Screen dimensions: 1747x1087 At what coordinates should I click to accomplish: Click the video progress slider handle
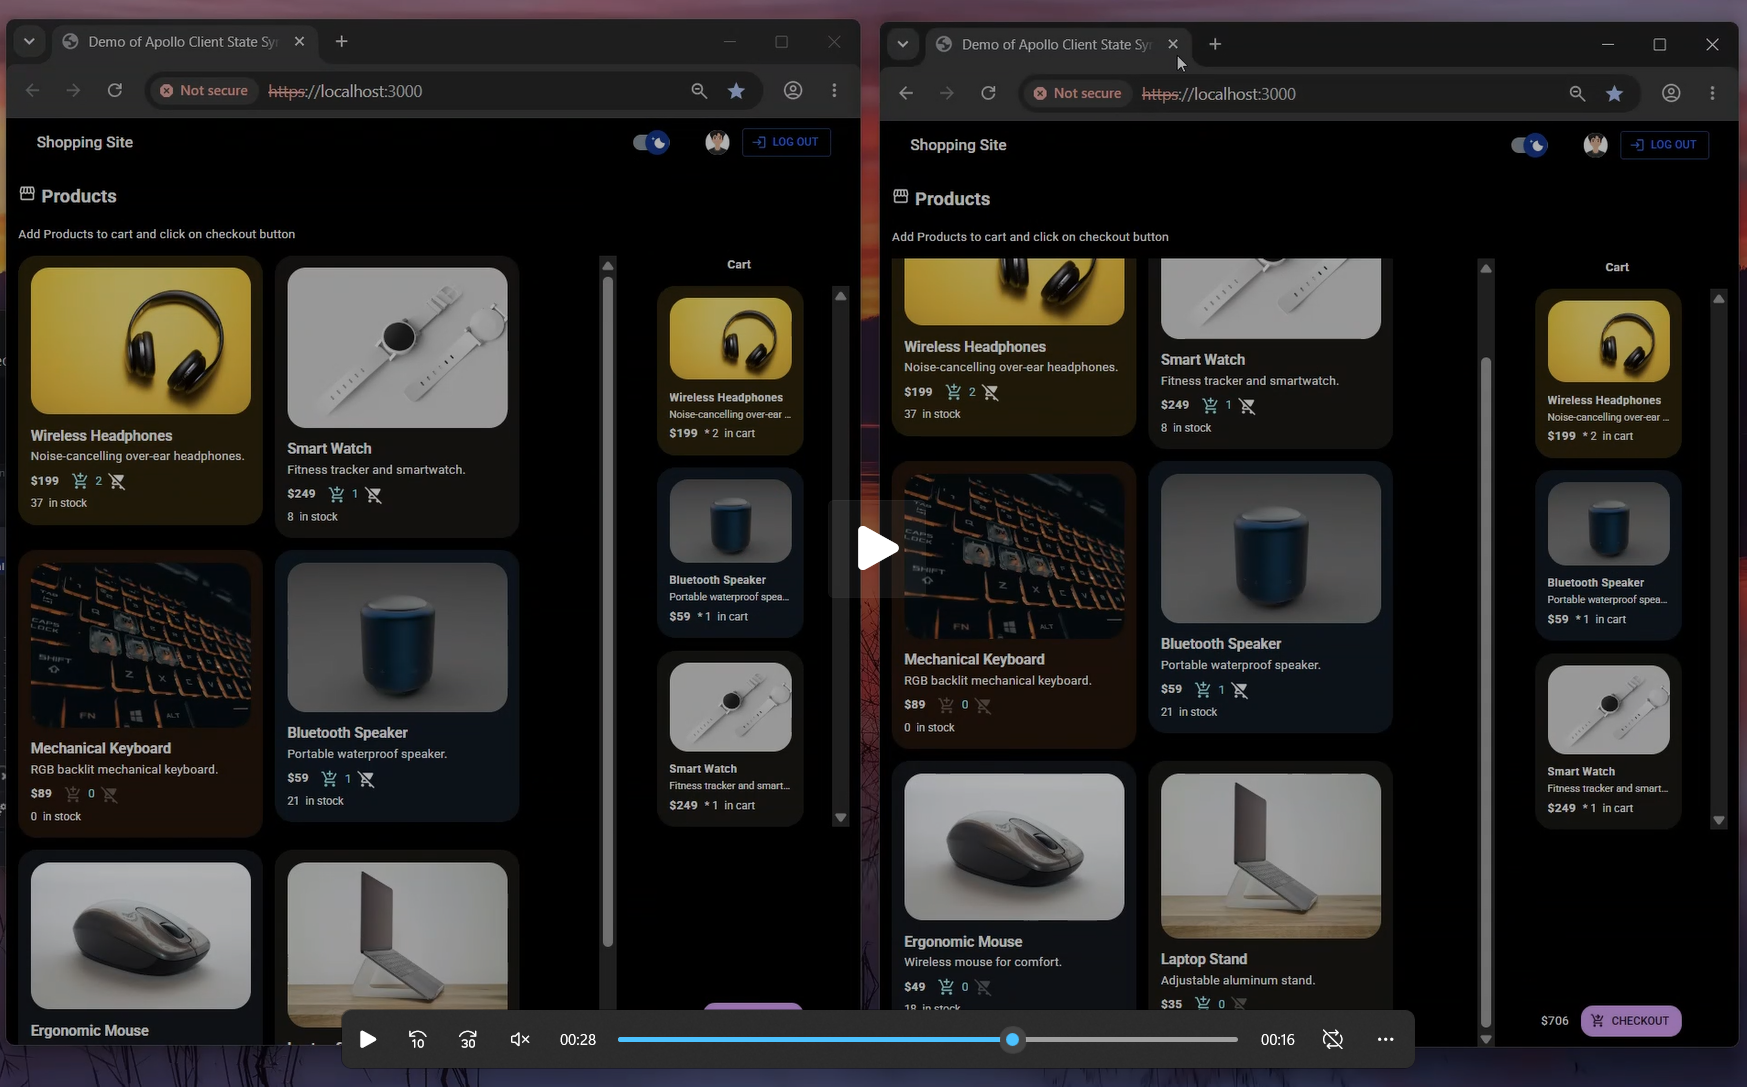1013,1040
